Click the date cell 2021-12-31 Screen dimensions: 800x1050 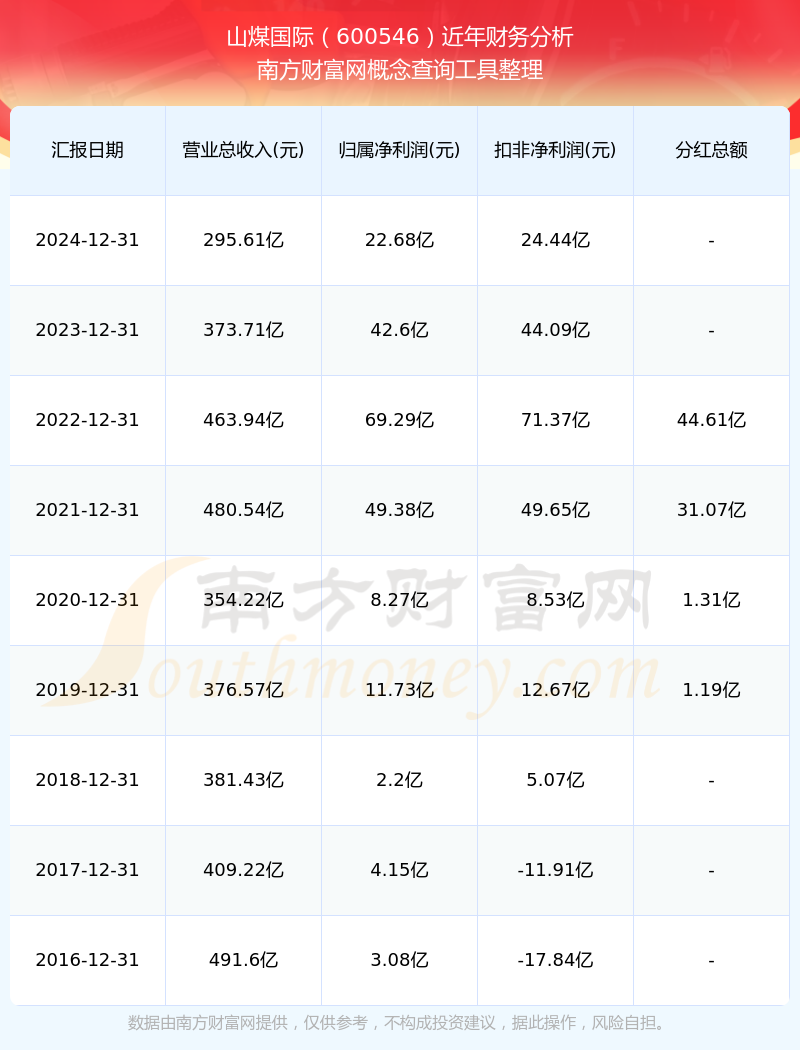pyautogui.click(x=88, y=510)
